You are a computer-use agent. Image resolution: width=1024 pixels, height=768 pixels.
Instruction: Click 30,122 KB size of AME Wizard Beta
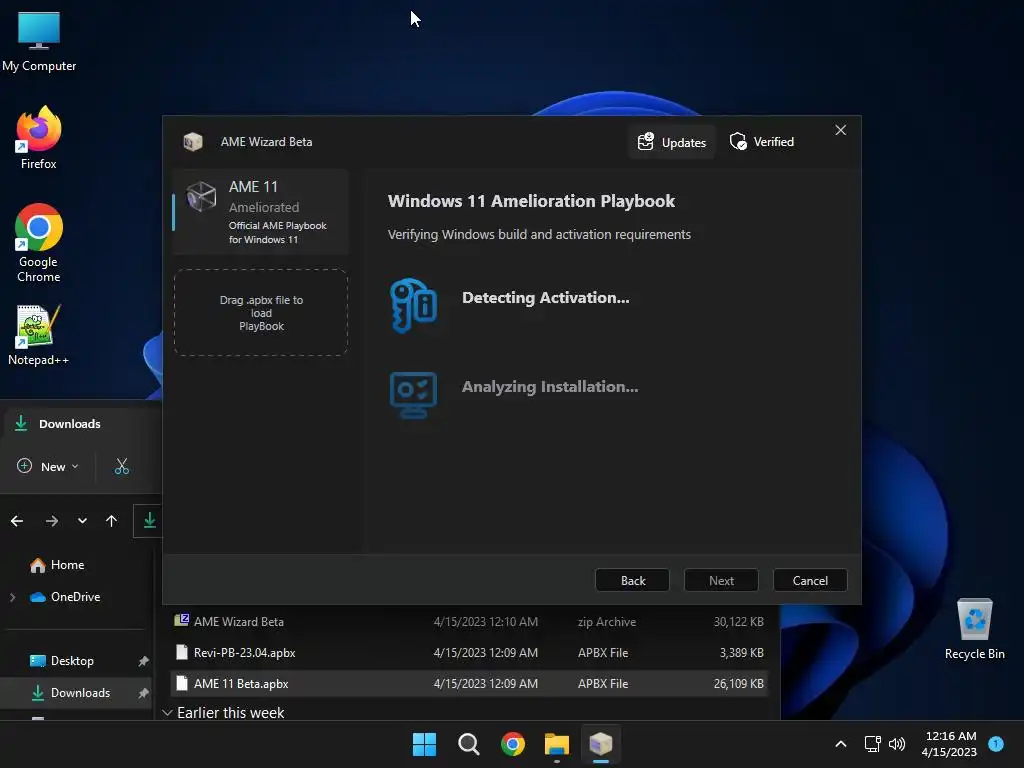tap(739, 622)
